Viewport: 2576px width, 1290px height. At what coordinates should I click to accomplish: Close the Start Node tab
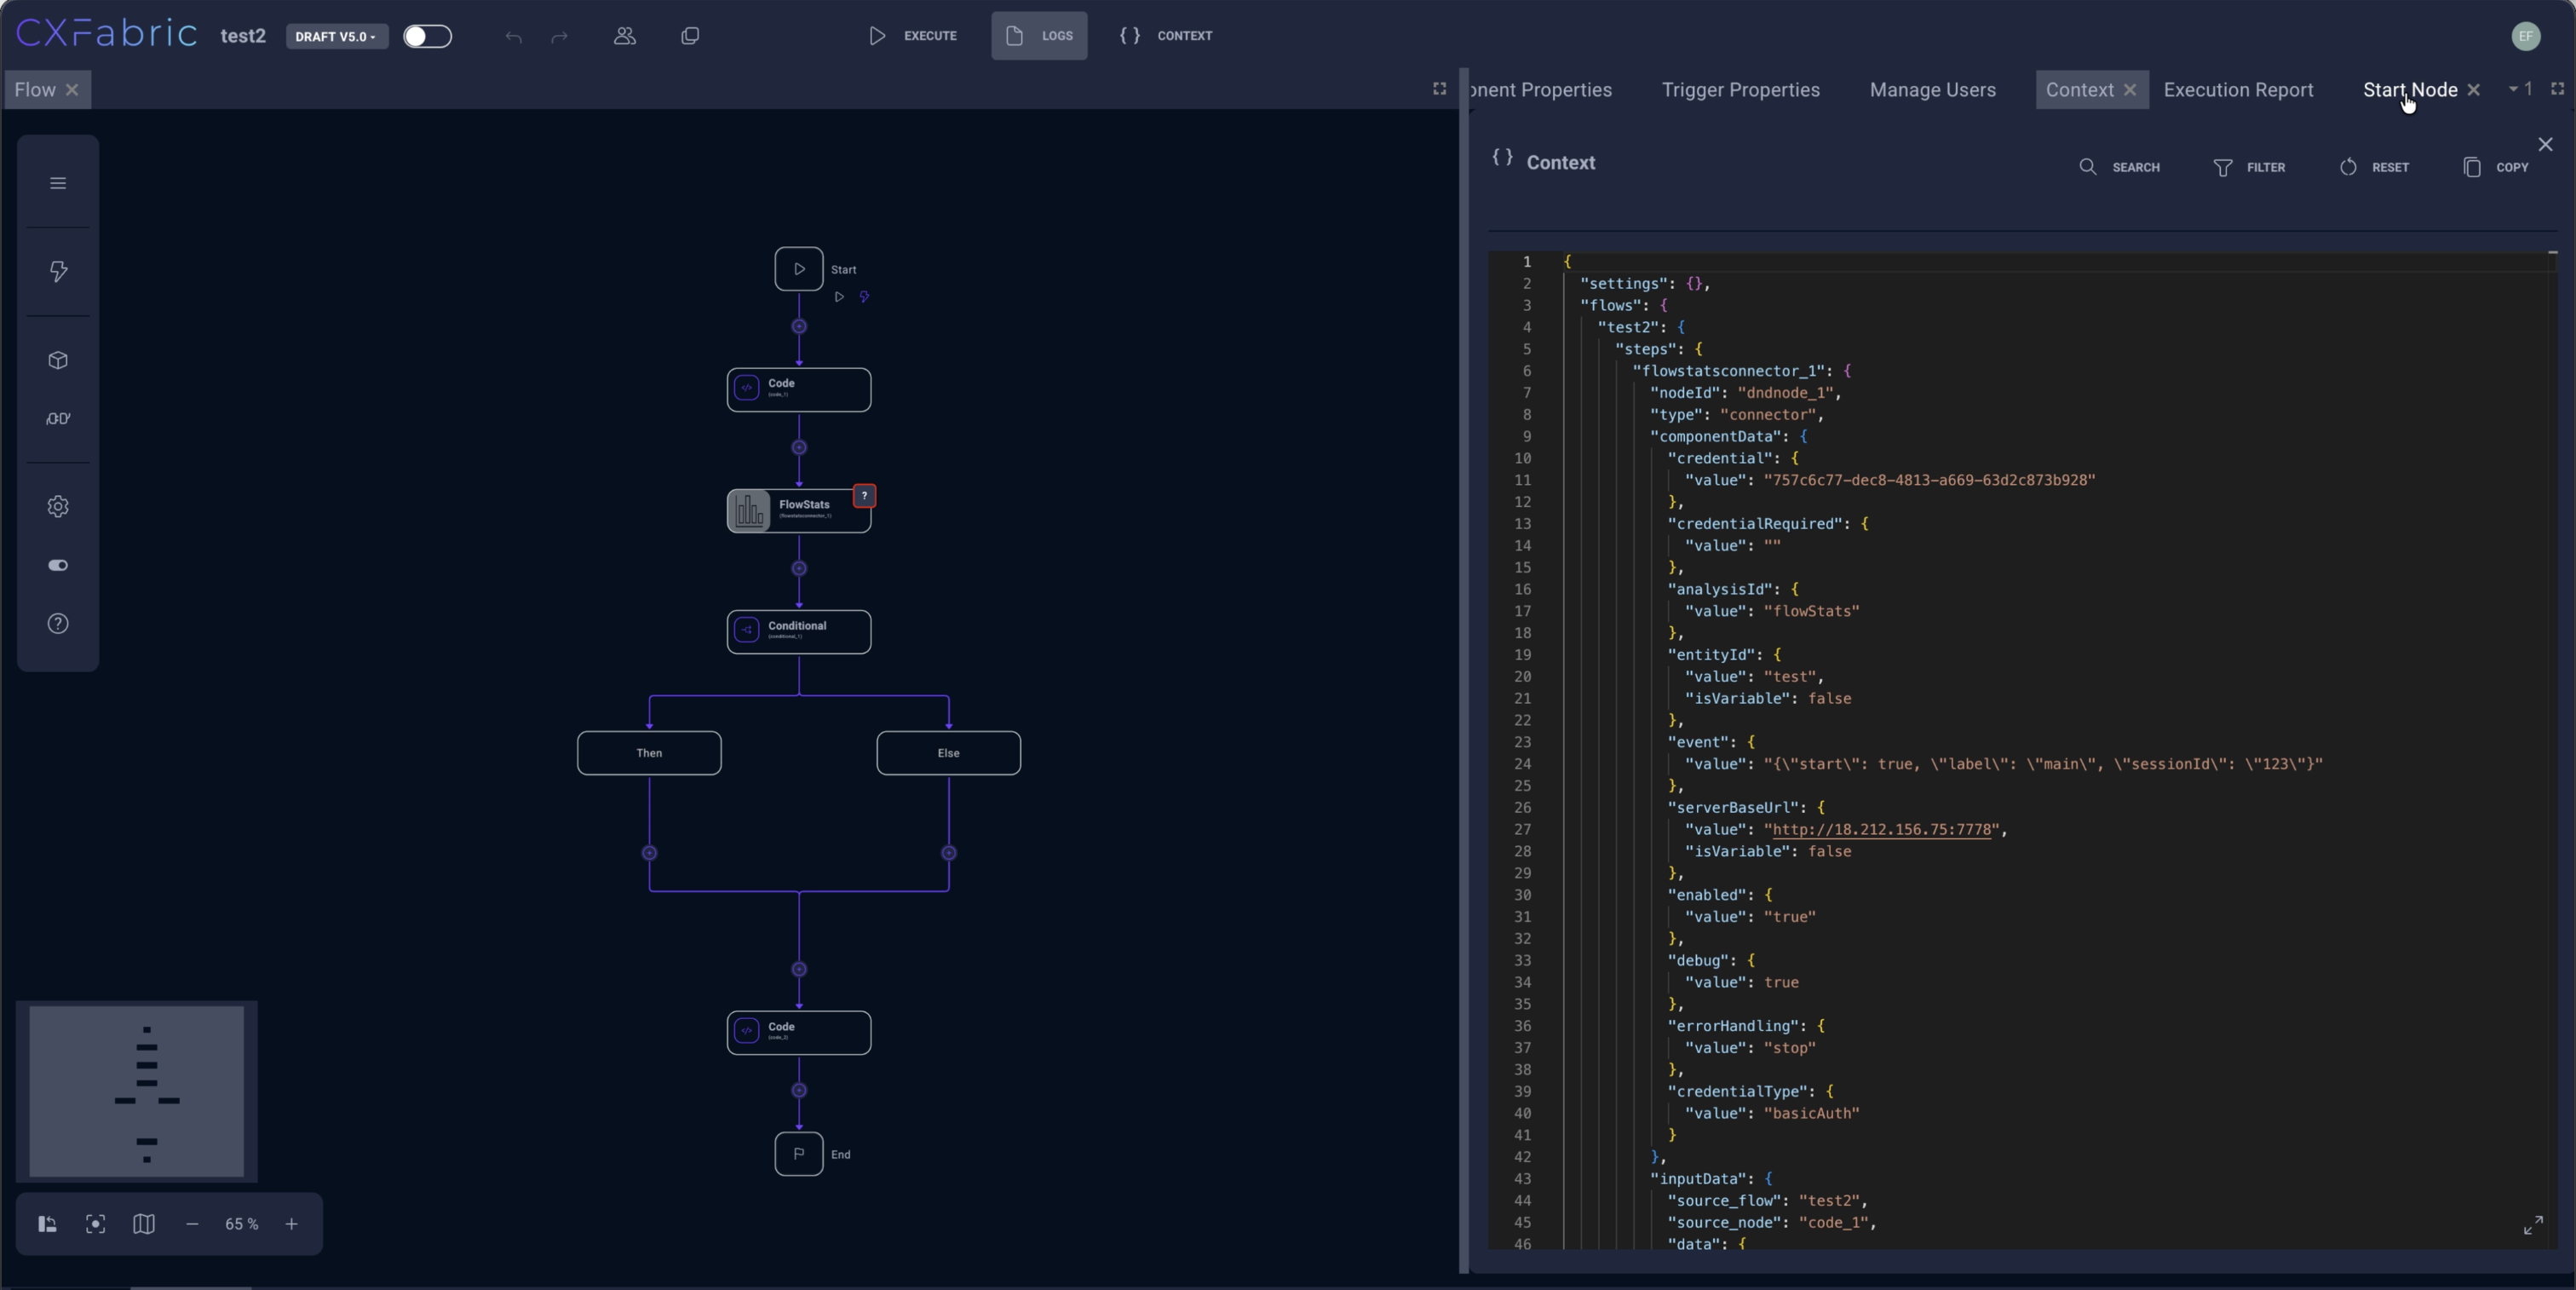point(2473,90)
